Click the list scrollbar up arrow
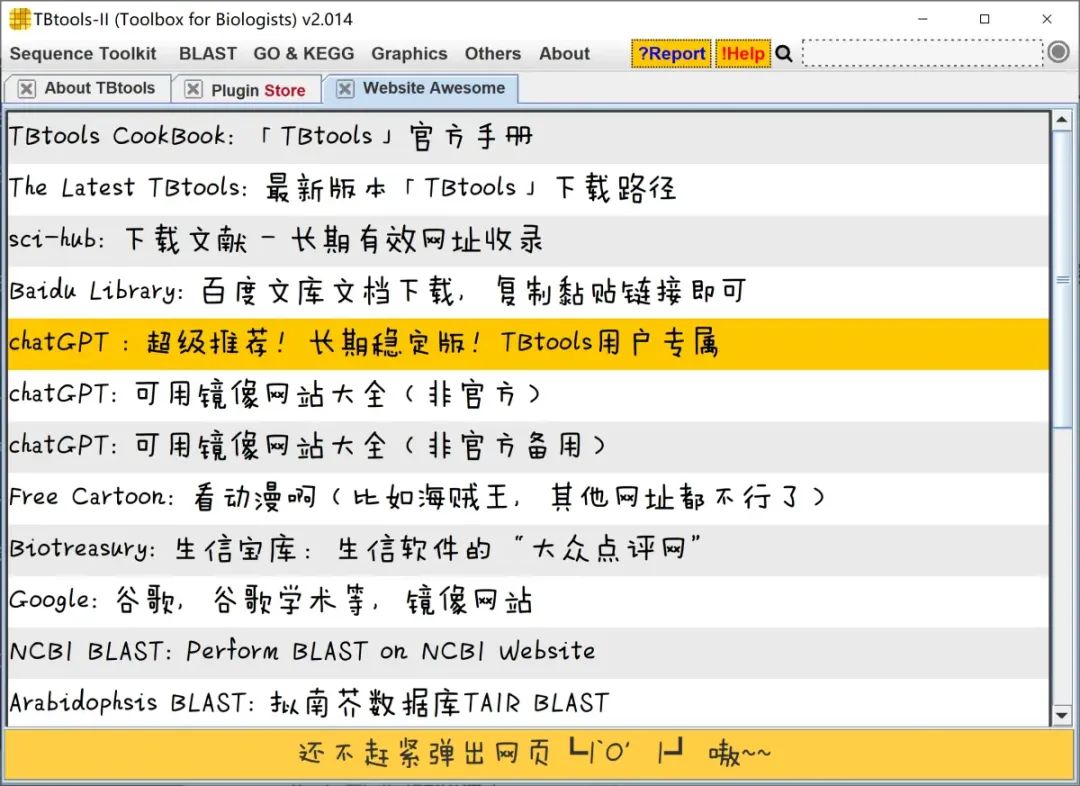The width and height of the screenshot is (1080, 786). click(1061, 121)
